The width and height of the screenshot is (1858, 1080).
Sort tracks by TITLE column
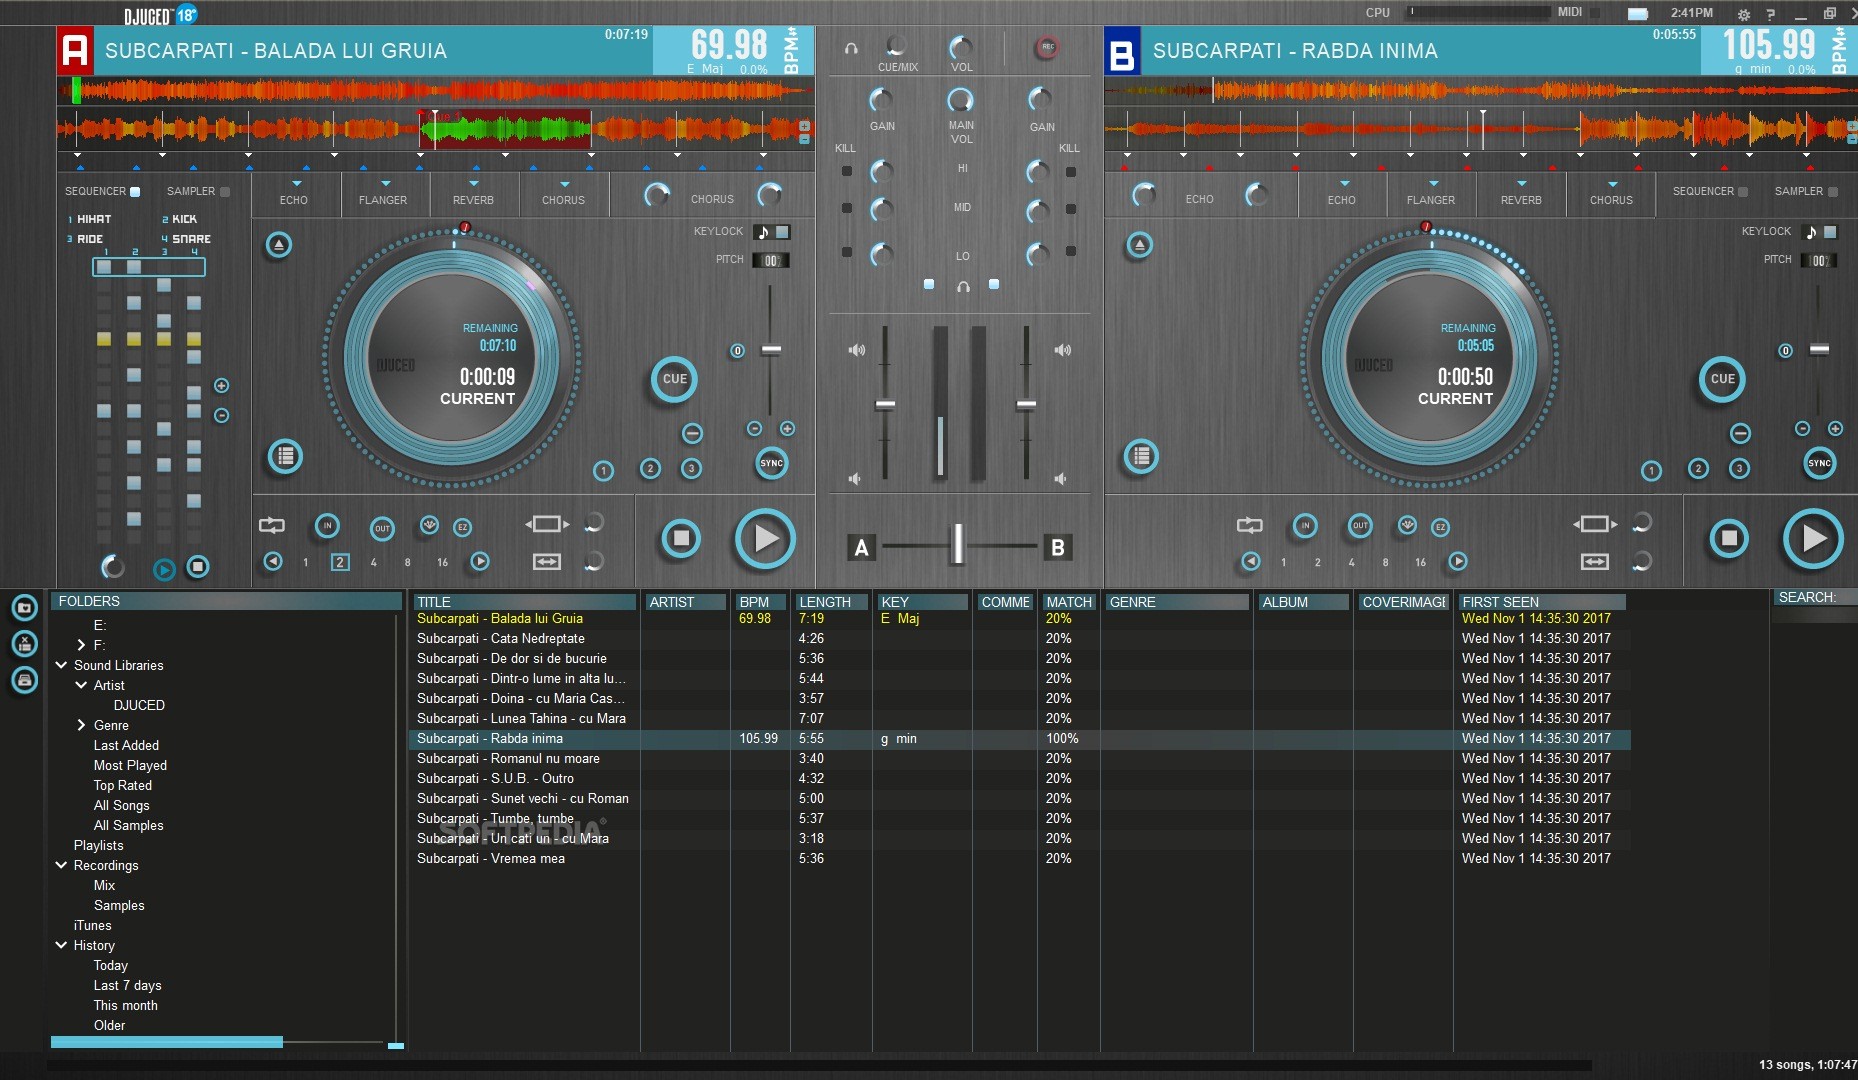coord(525,602)
